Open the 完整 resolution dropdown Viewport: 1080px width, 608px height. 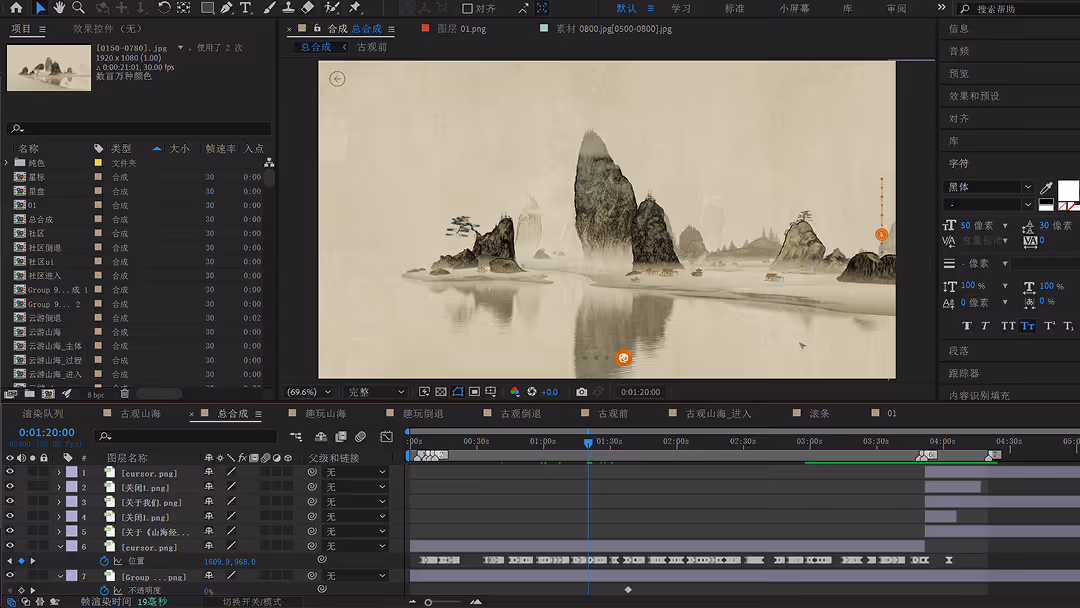(375, 391)
